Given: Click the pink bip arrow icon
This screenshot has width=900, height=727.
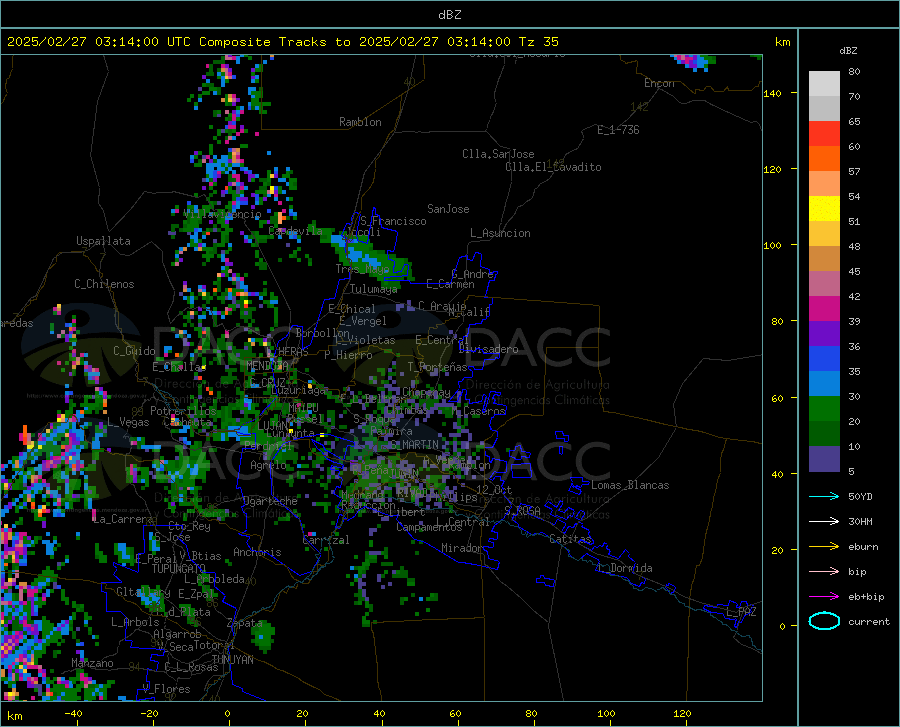Looking at the screenshot, I should pyautogui.click(x=824, y=572).
